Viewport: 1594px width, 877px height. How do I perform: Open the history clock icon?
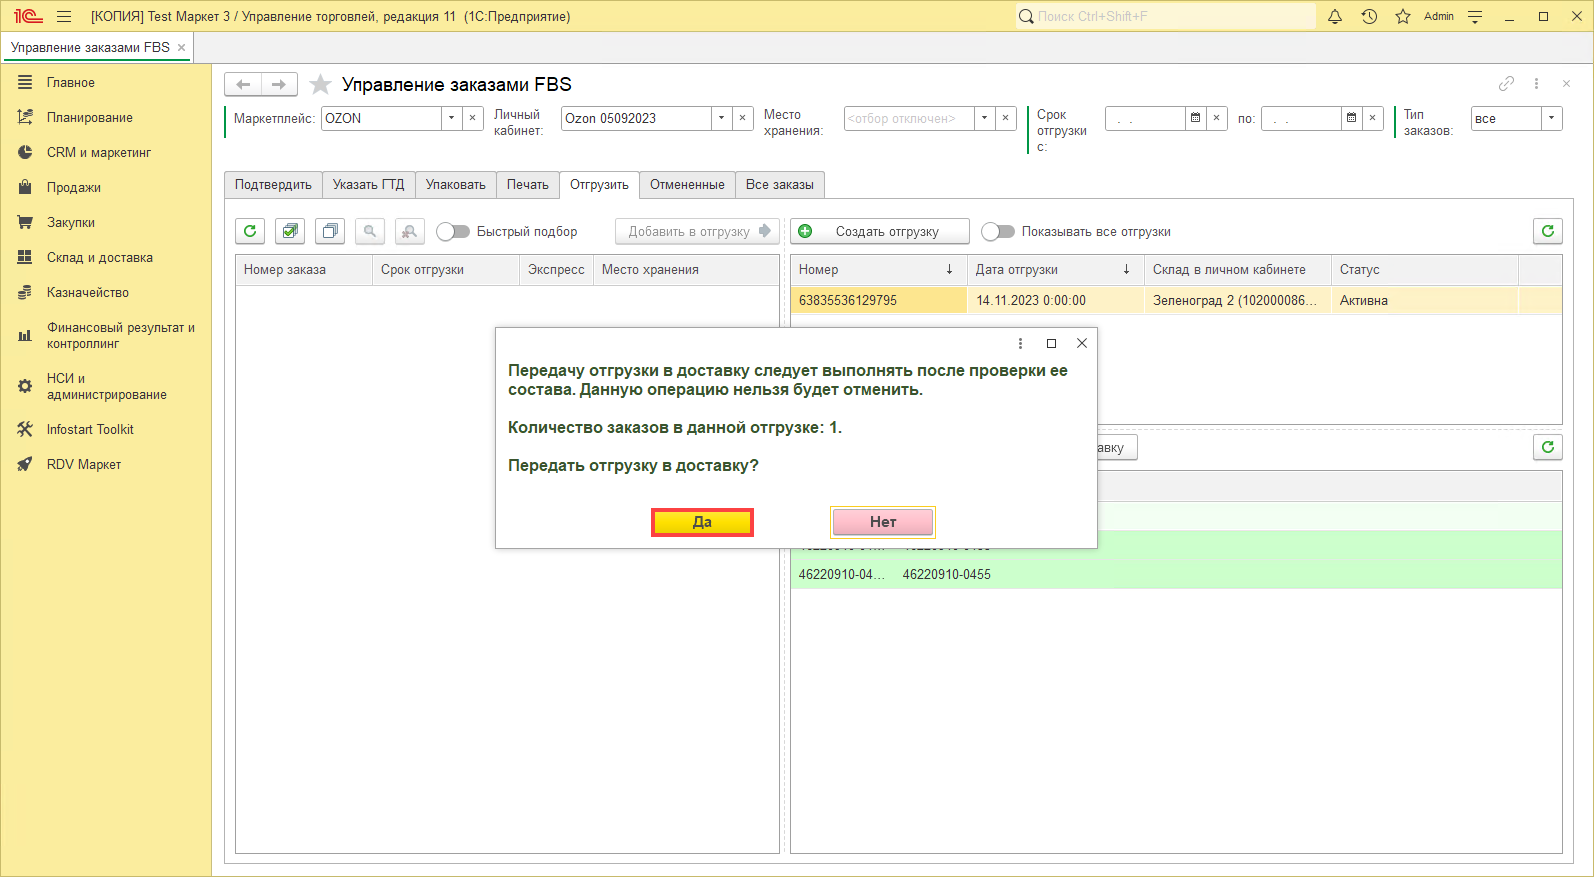(1369, 17)
